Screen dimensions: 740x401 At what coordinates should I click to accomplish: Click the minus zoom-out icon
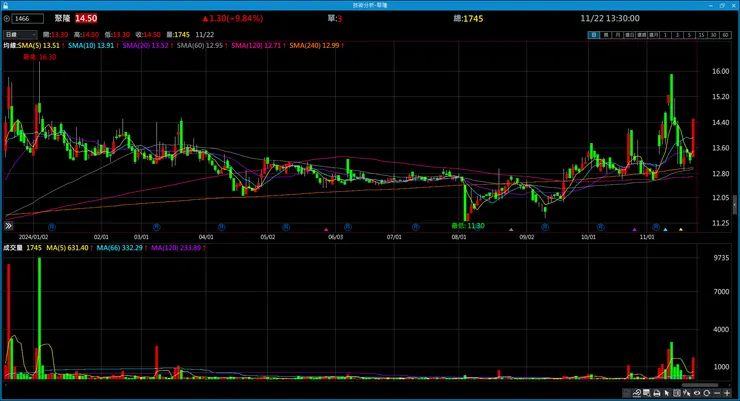(717, 393)
